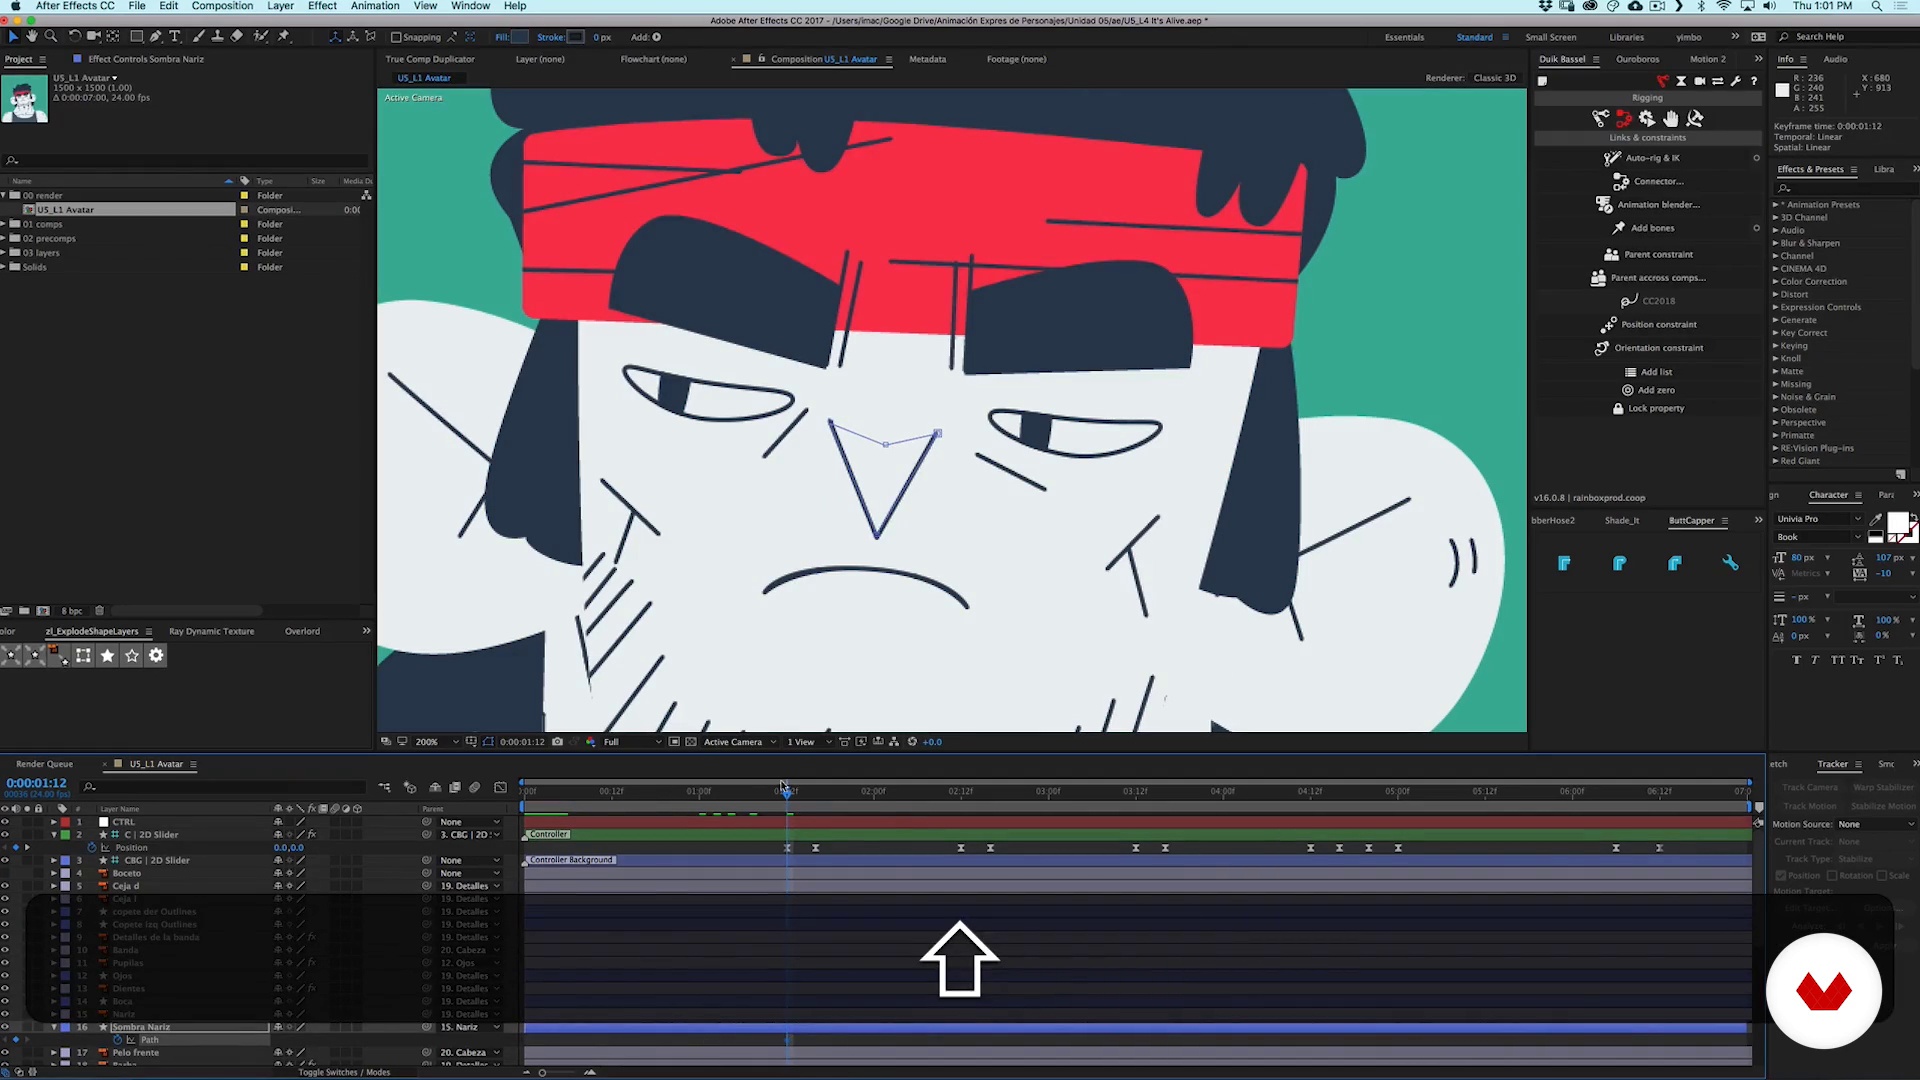
Task: Open the Stroke color swatch
Action: tap(576, 37)
